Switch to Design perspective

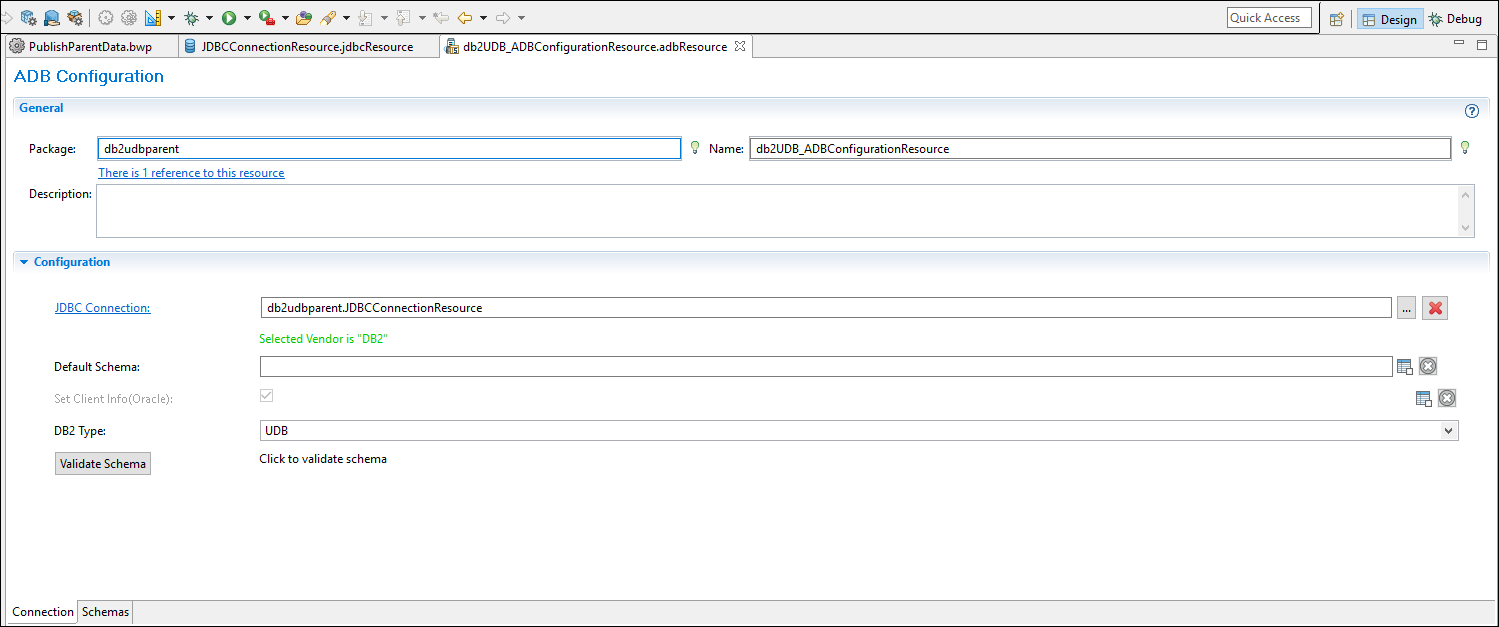(1390, 19)
